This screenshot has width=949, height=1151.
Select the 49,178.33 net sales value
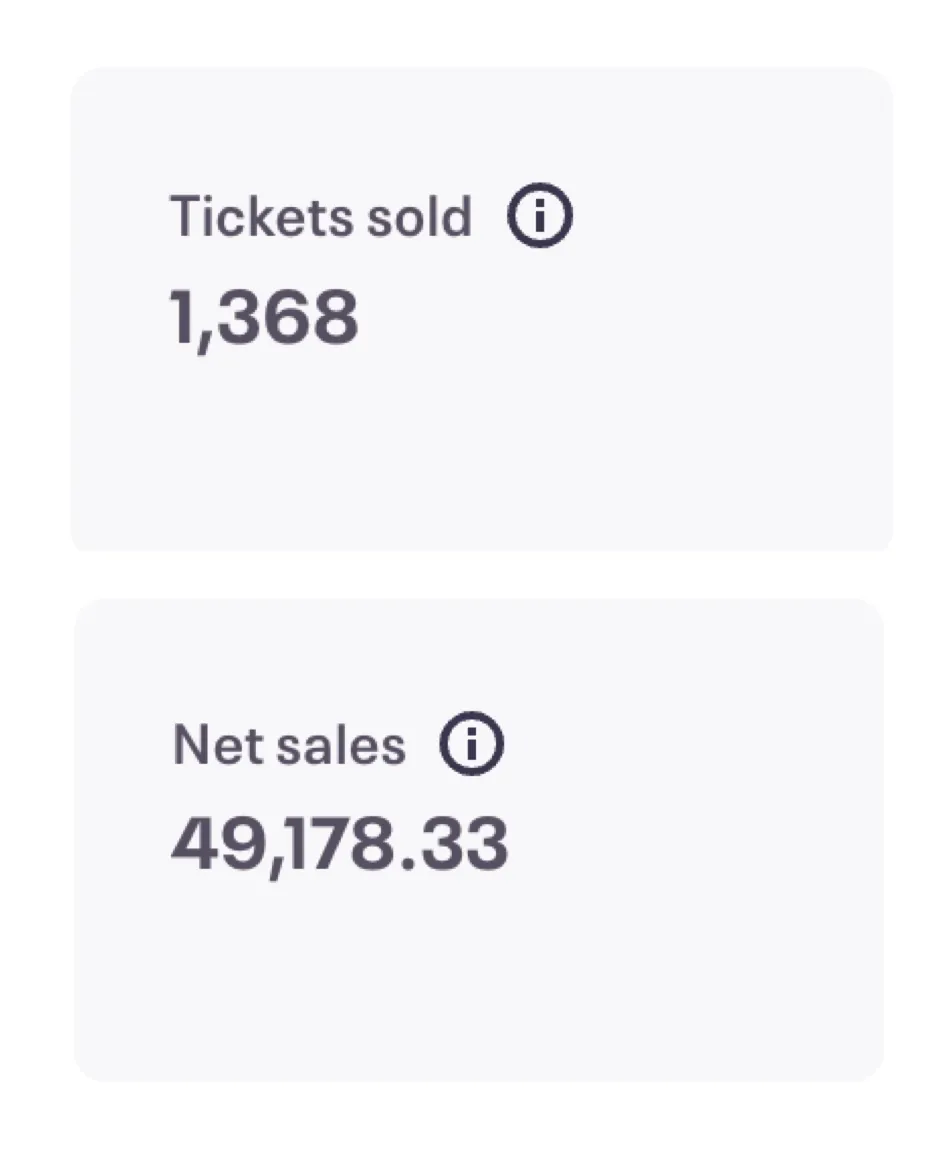pyautogui.click(x=339, y=845)
